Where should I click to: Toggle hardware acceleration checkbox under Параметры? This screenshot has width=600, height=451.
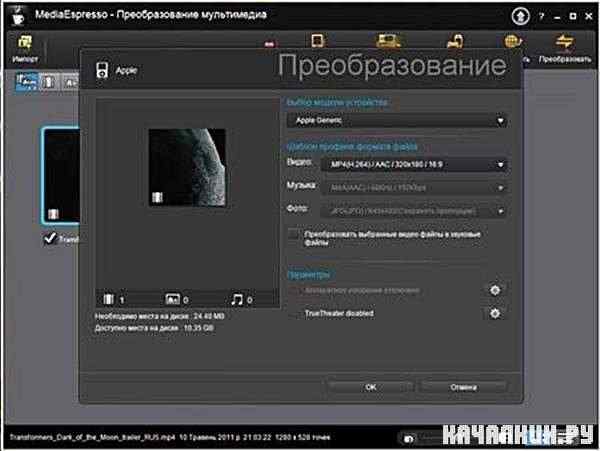click(x=293, y=290)
